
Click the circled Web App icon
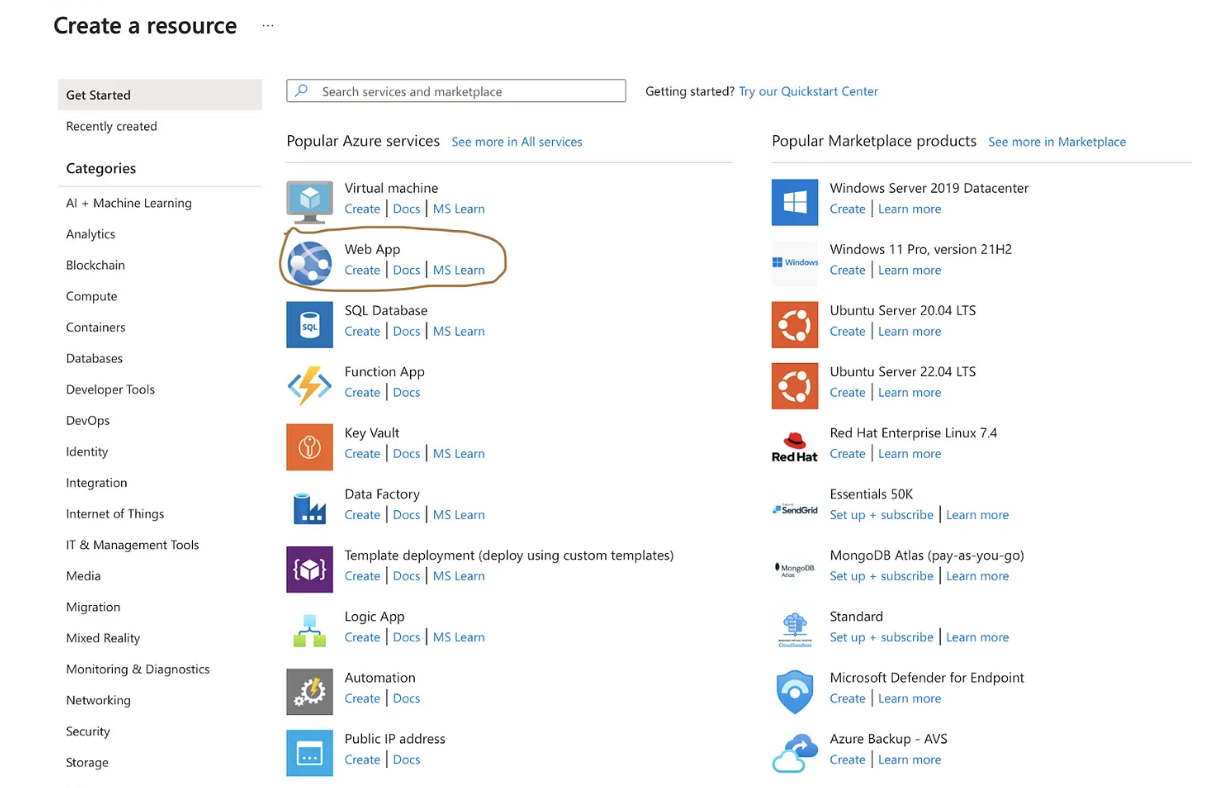pyautogui.click(x=309, y=263)
